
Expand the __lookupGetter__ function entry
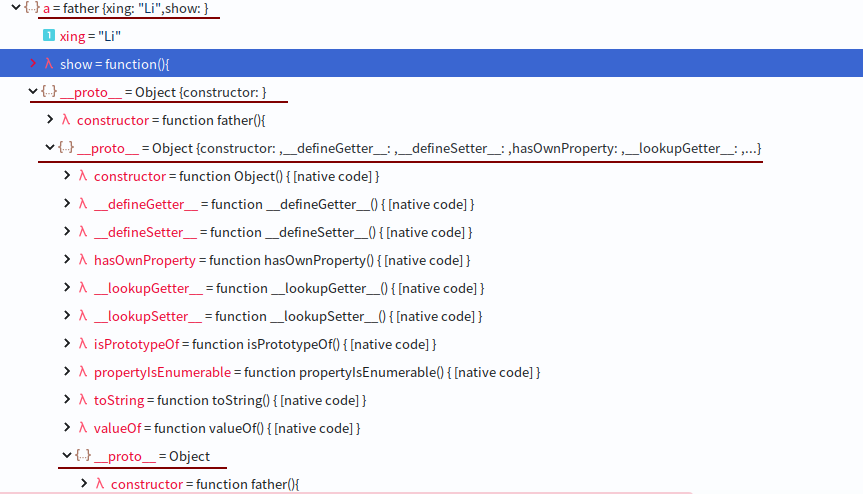coord(67,288)
